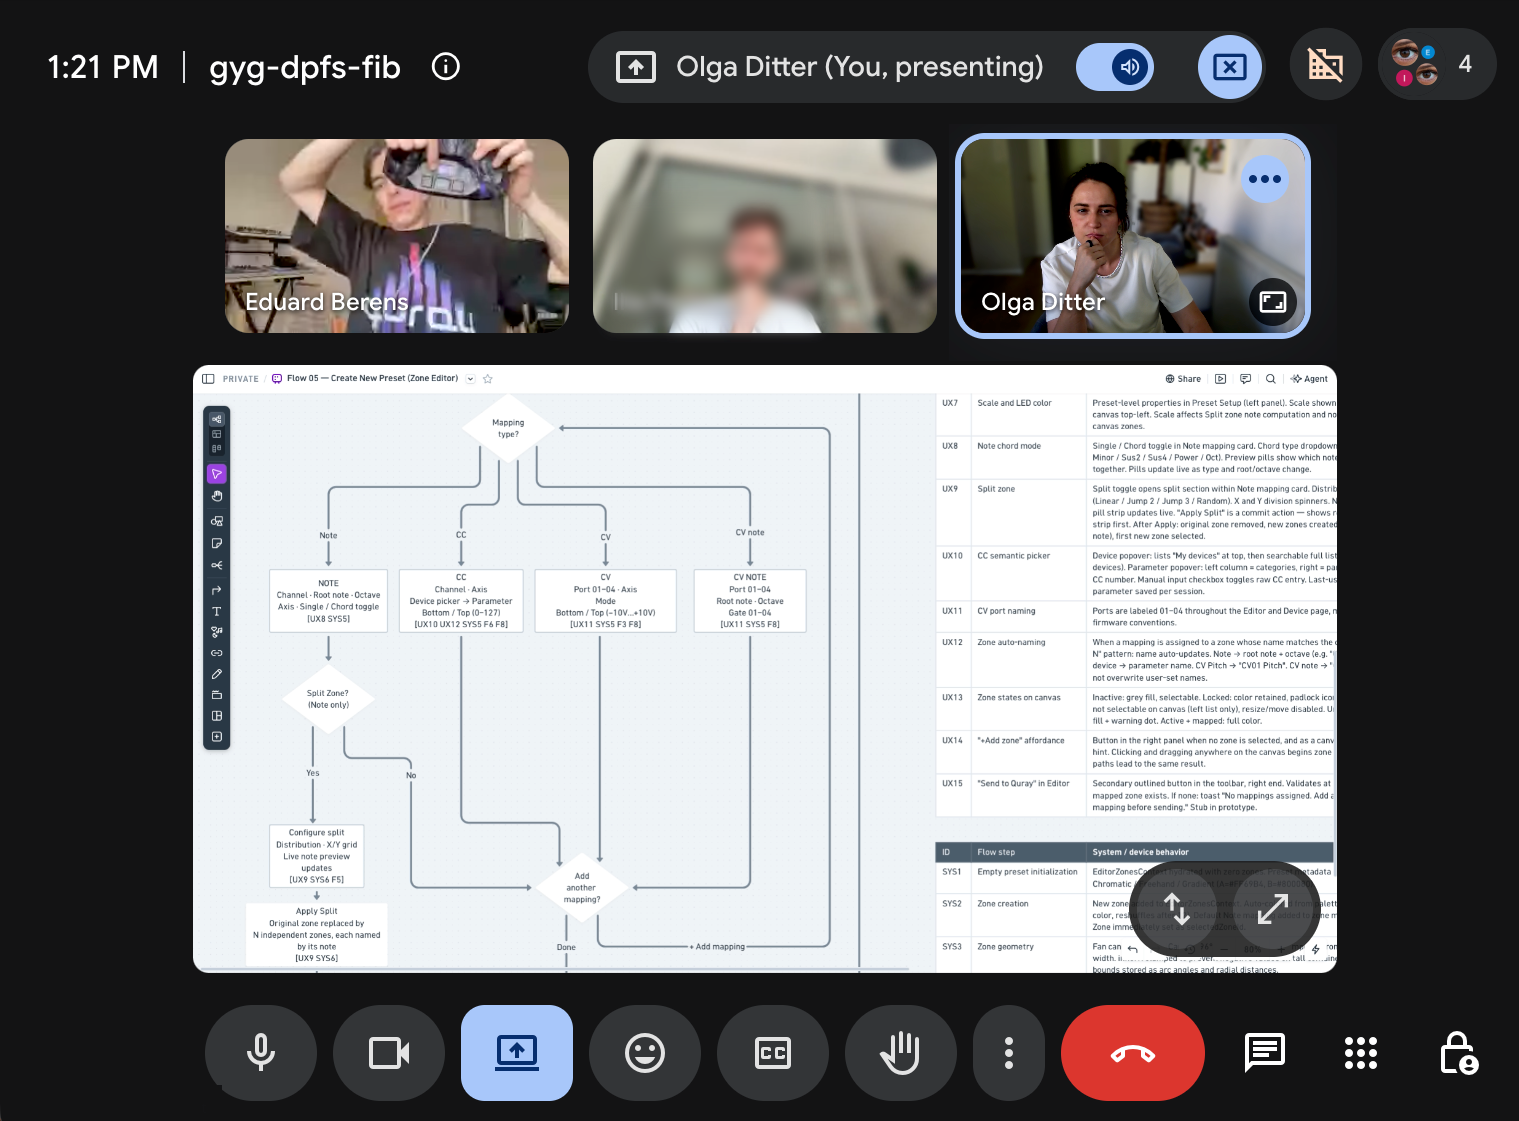Click the crossed-out backgrounds and effects icon
Screen dimensions: 1519x1121
1325,65
